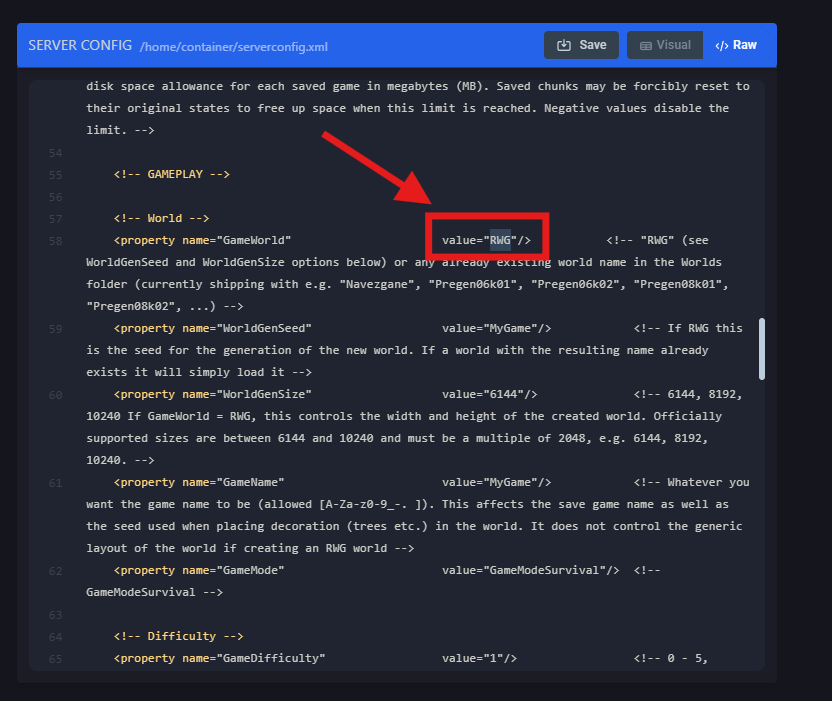This screenshot has width=832, height=701.
Task: Click line number 55 in the gutter
Action: click(x=55, y=176)
